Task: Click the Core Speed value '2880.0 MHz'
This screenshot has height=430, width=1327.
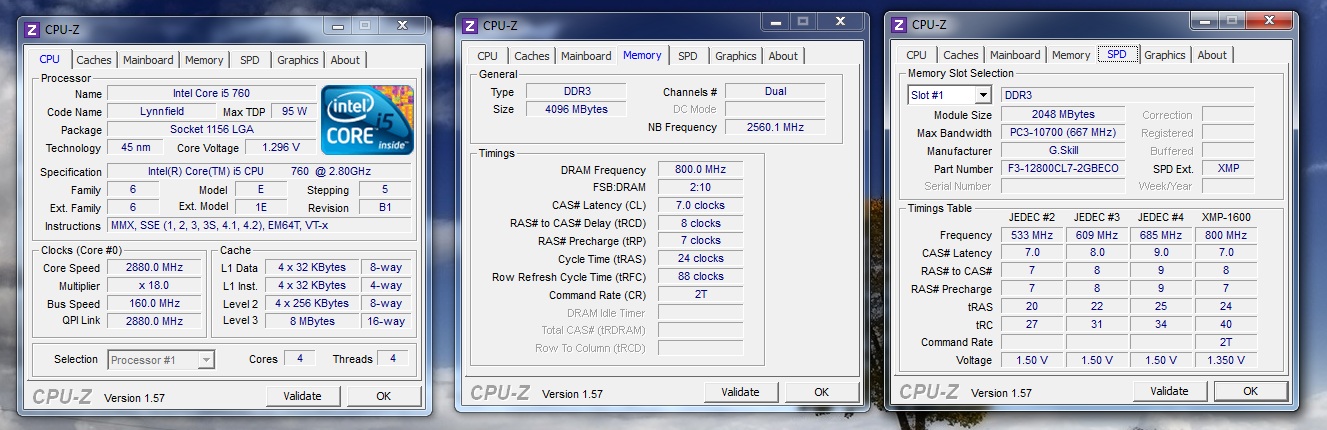Action: [x=155, y=268]
